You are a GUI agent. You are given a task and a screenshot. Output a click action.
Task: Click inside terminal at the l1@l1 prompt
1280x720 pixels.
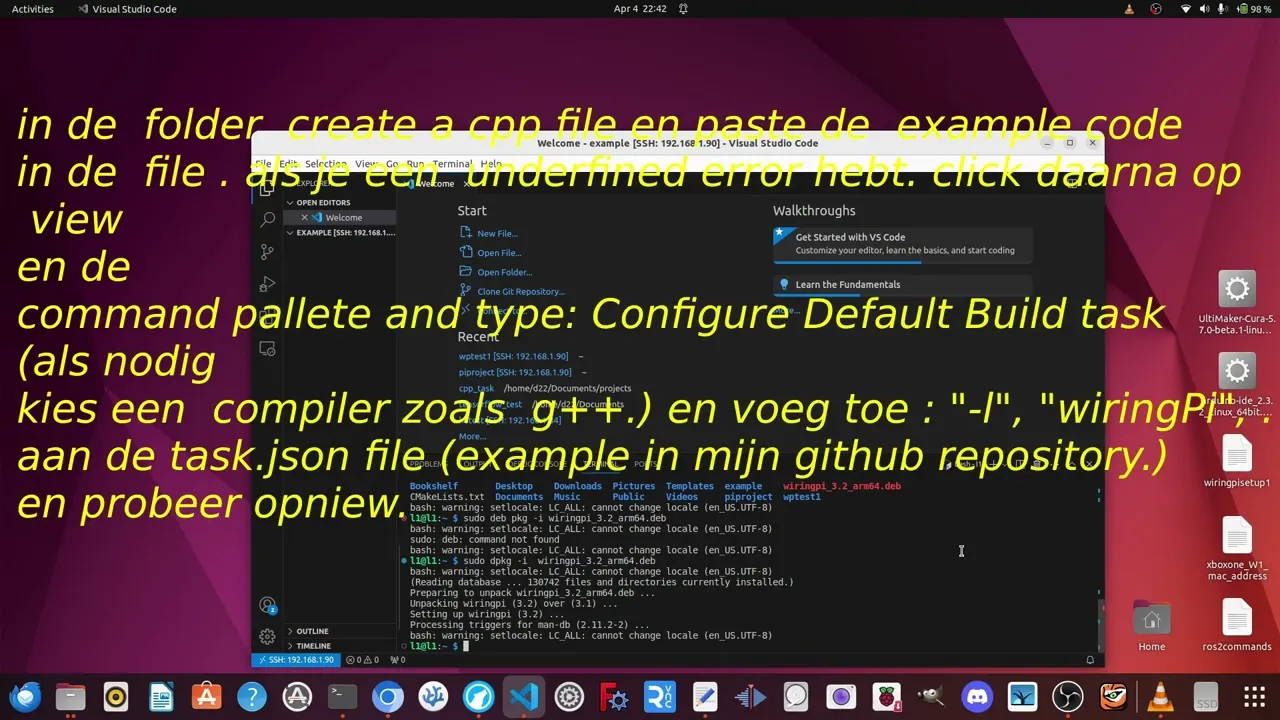point(465,646)
